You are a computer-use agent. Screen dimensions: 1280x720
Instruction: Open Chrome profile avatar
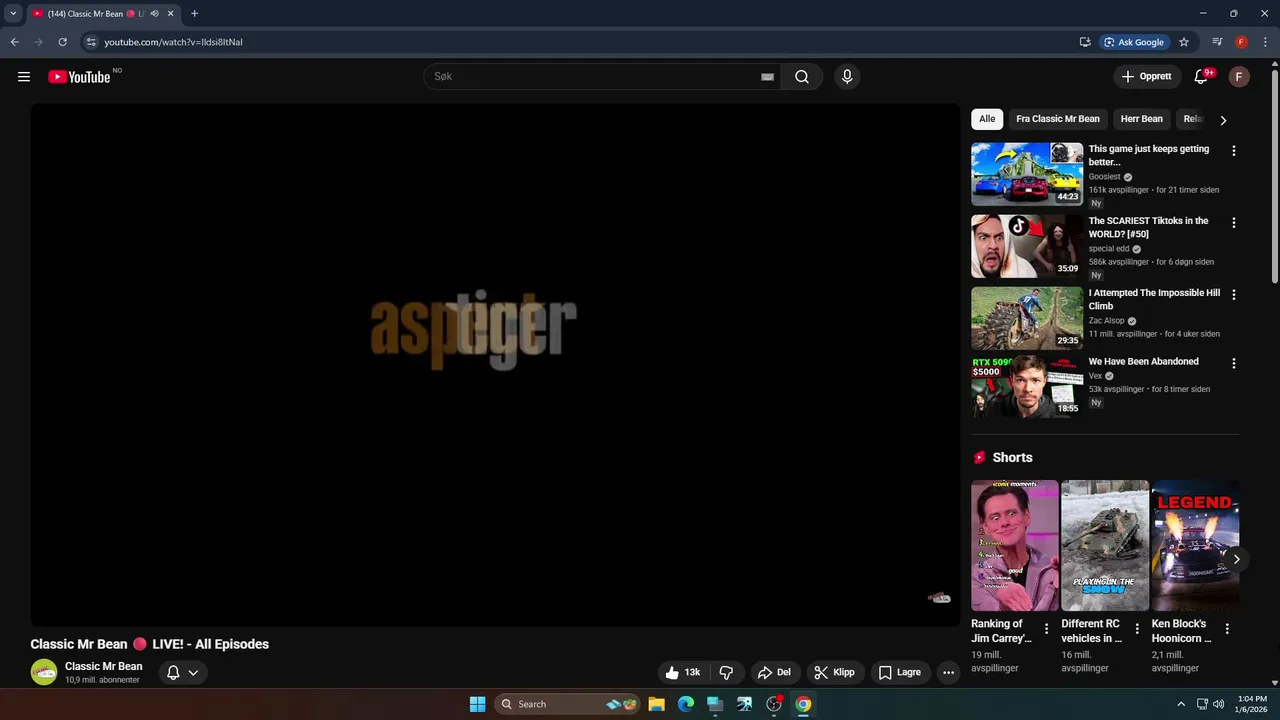coord(1241,42)
